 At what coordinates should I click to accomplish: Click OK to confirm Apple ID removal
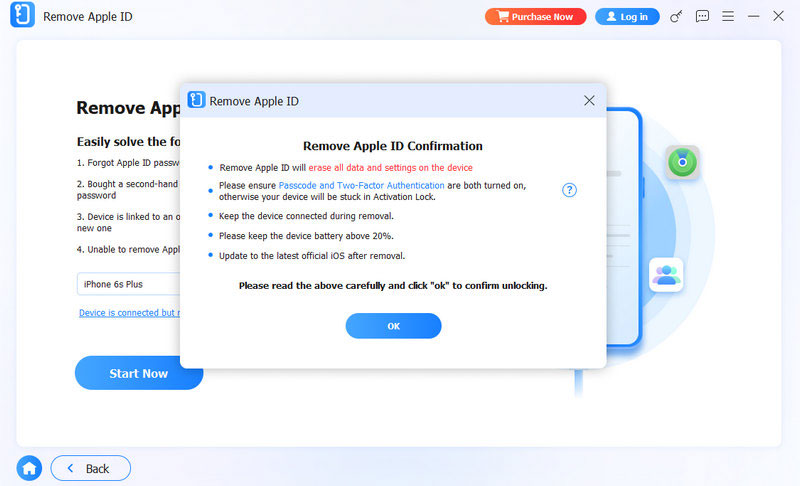coord(393,326)
